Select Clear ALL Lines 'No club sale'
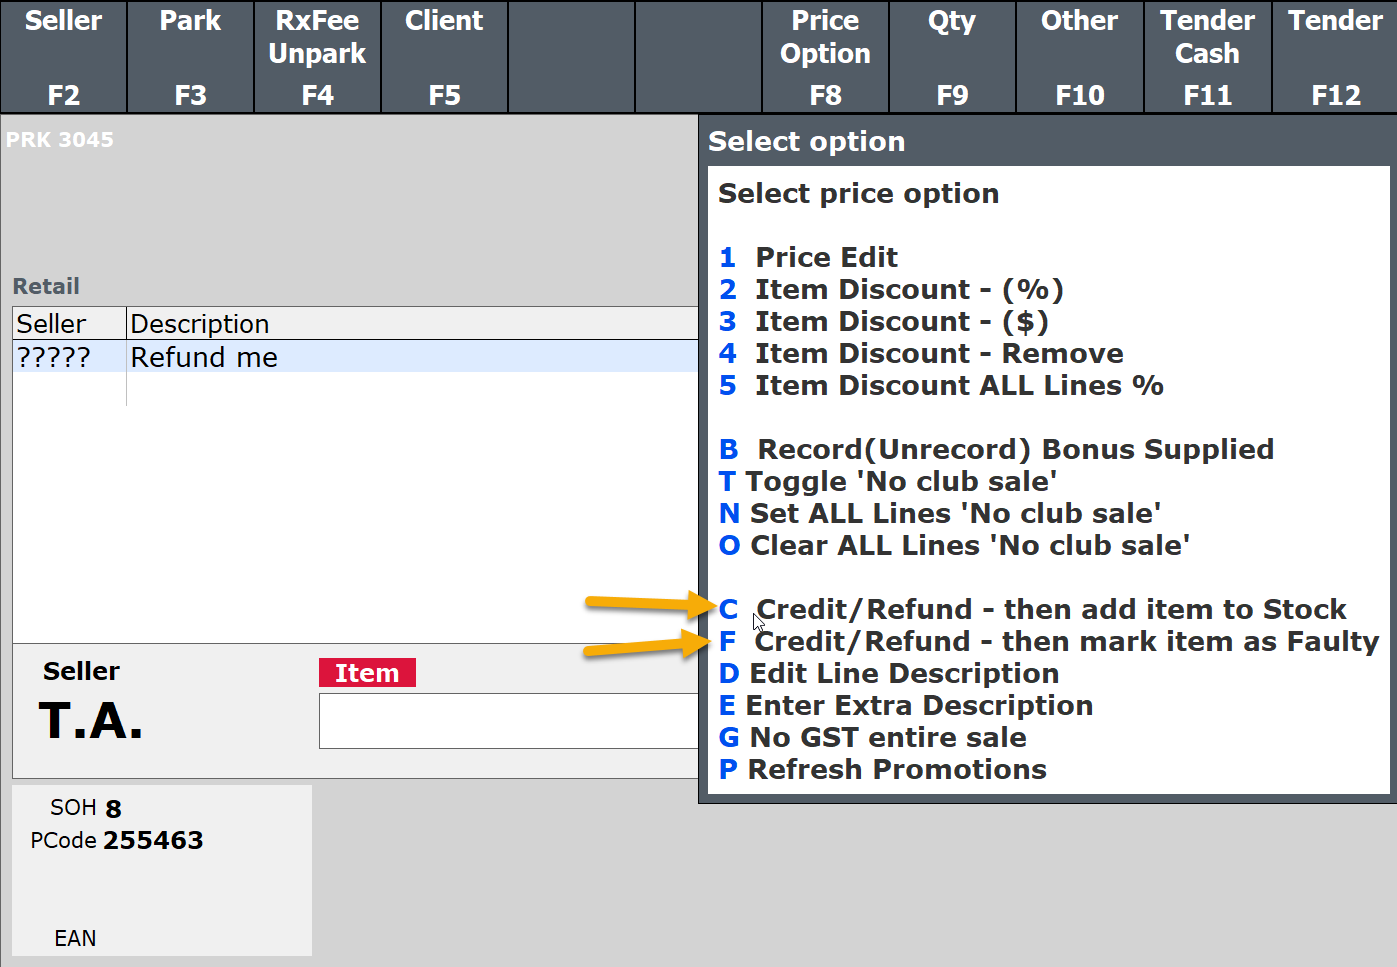Screen dimensions: 1397x967 click(x=968, y=546)
